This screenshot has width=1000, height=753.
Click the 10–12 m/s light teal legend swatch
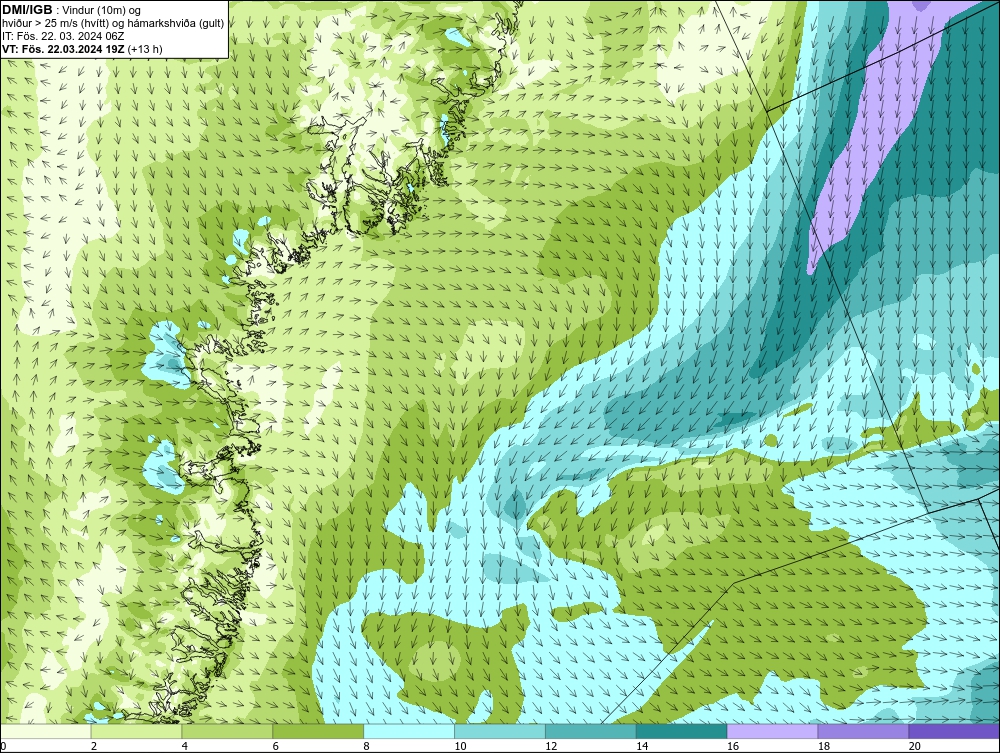[x=500, y=731]
